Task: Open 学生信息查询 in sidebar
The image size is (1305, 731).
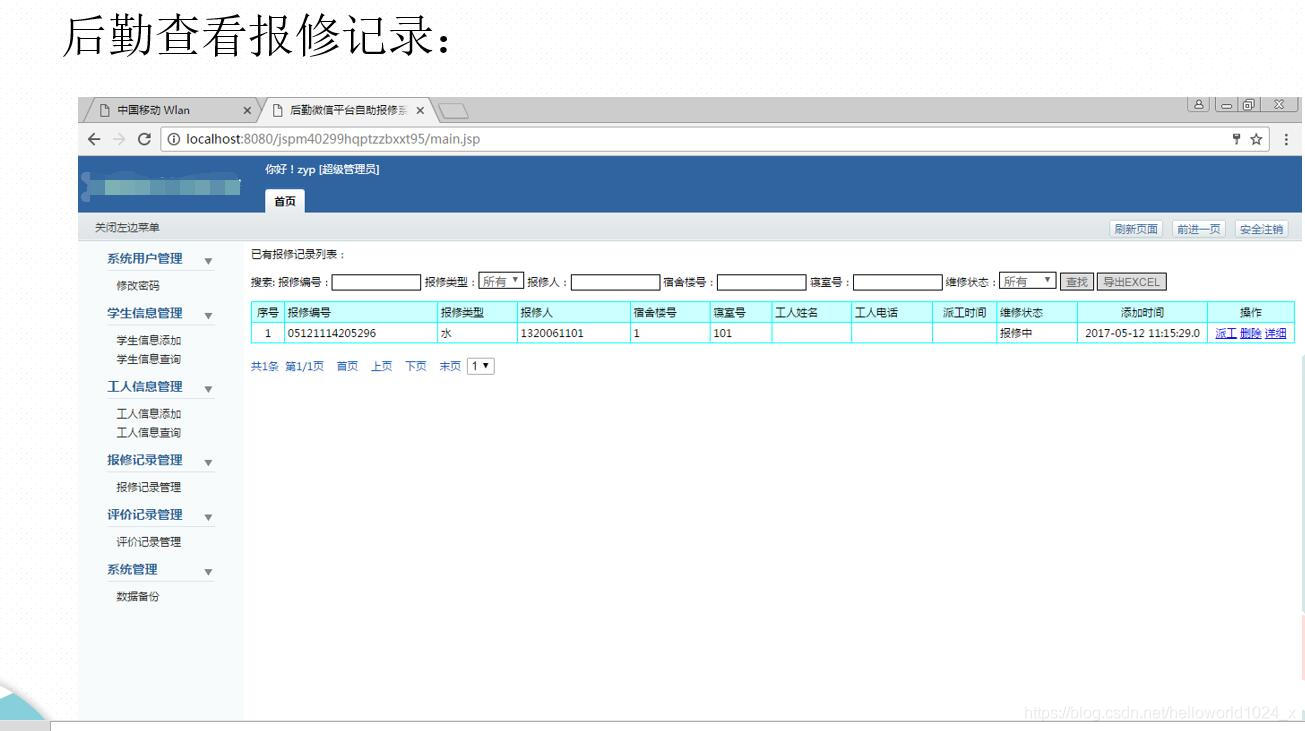Action: click(149, 358)
